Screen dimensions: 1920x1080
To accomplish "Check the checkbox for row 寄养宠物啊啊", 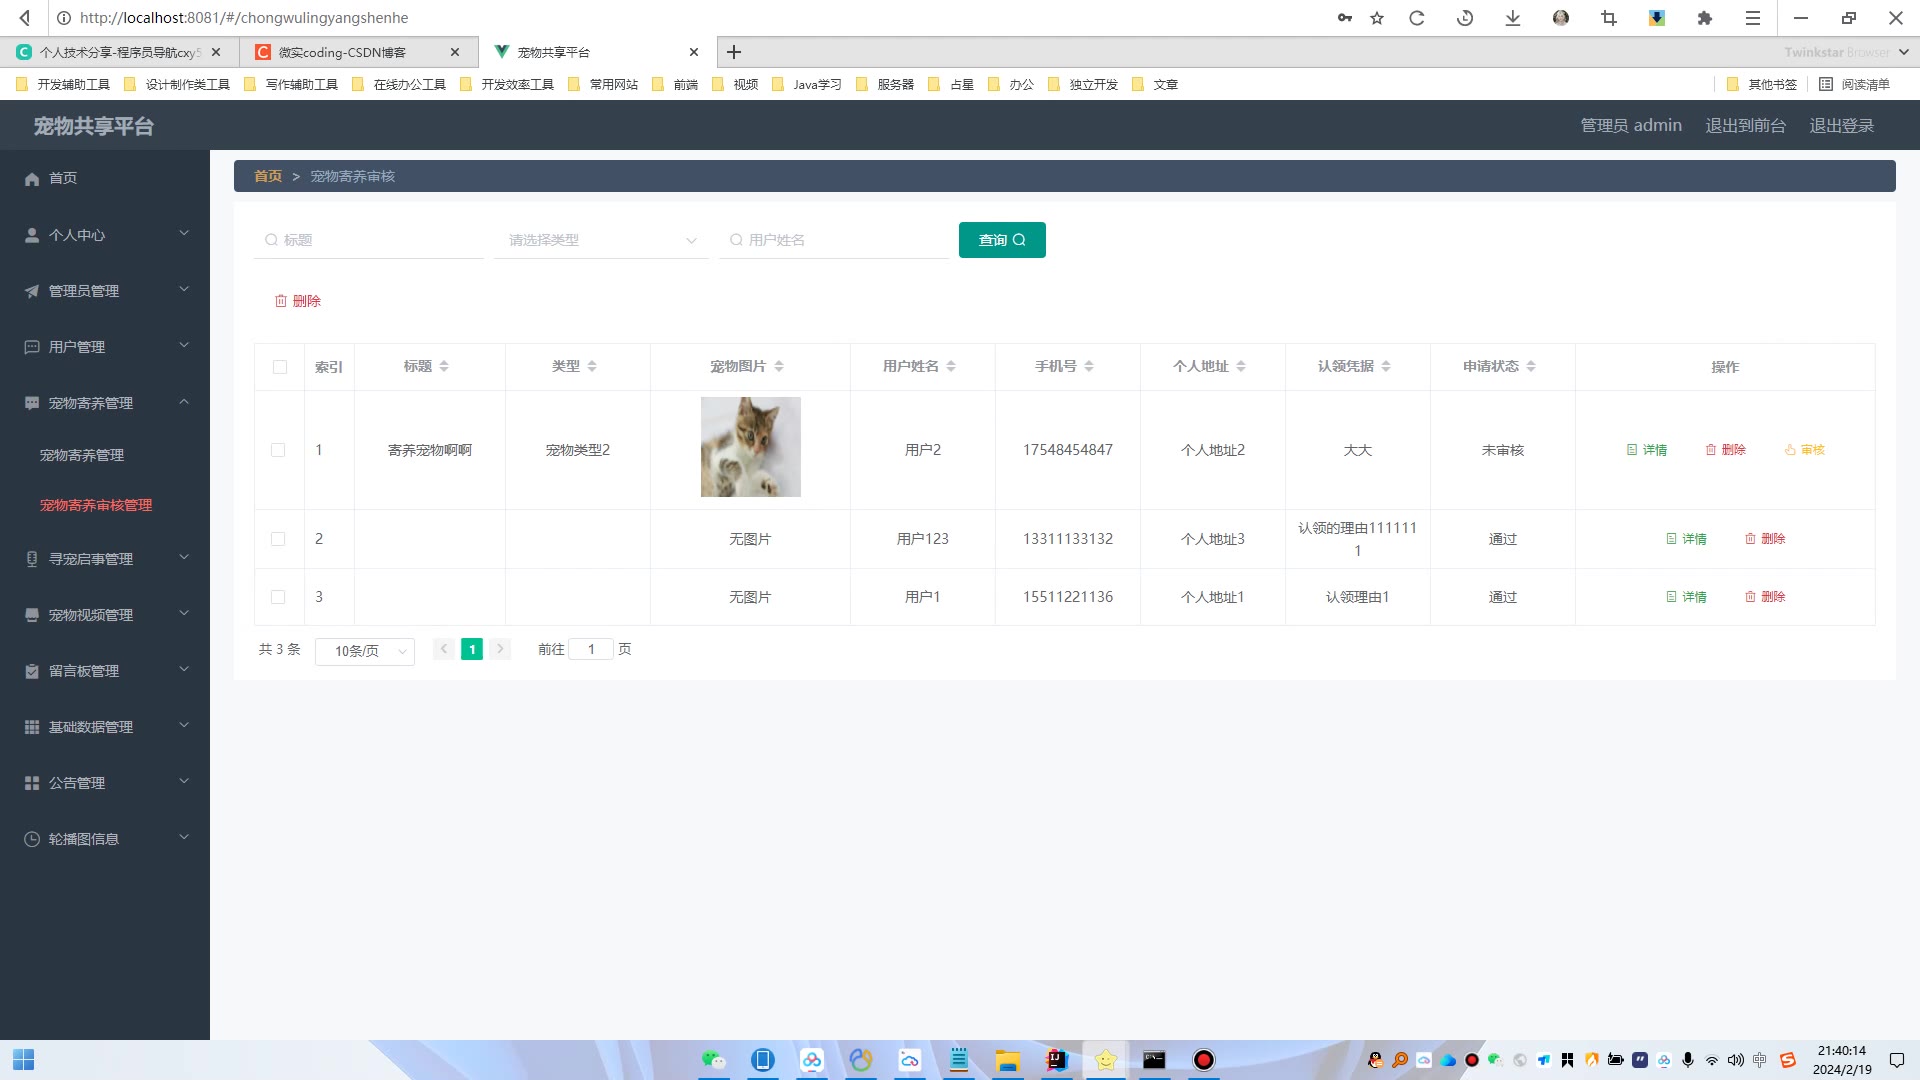I will click(x=278, y=450).
